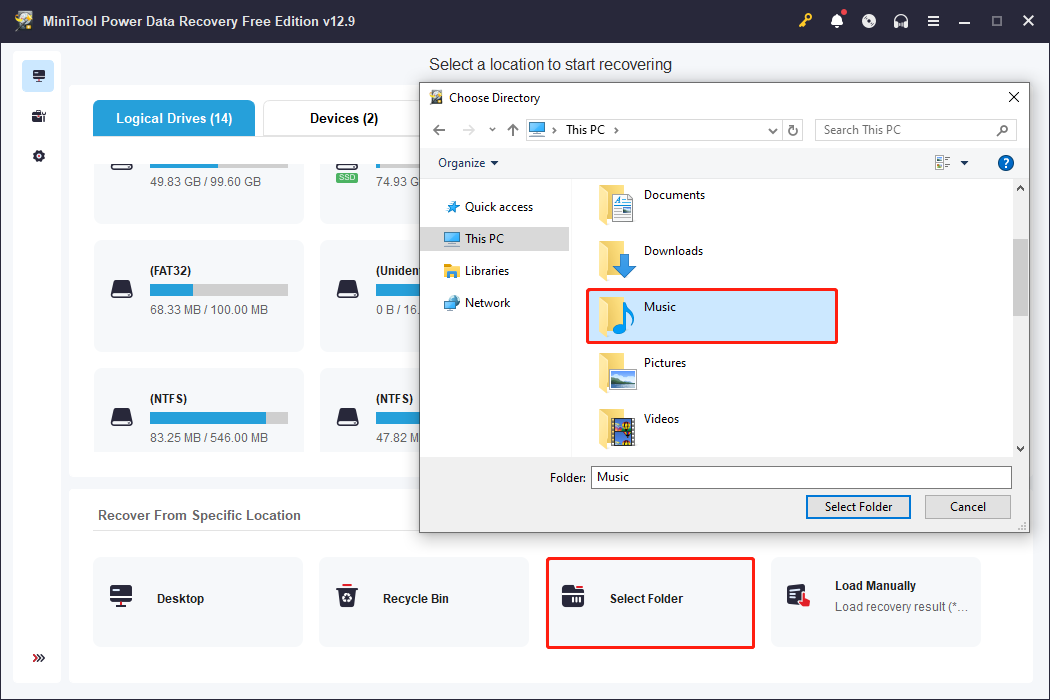
Task: Click scroll up arrow in folder list
Action: (x=1020, y=189)
